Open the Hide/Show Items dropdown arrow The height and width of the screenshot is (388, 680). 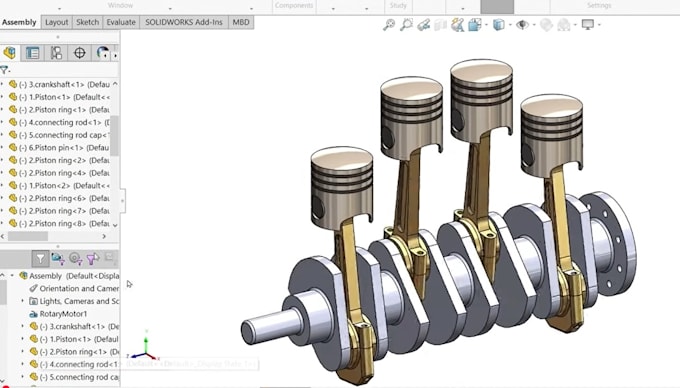point(534,25)
